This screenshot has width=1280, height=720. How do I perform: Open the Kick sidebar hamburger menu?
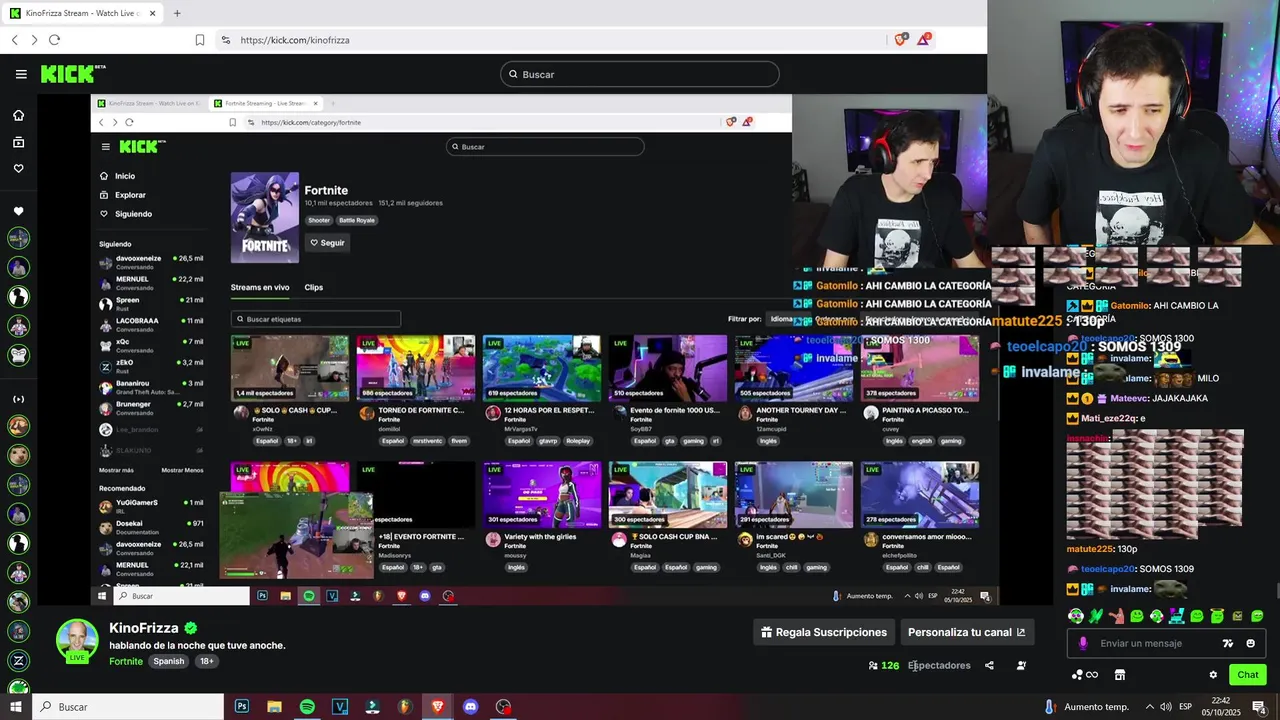coord(21,74)
